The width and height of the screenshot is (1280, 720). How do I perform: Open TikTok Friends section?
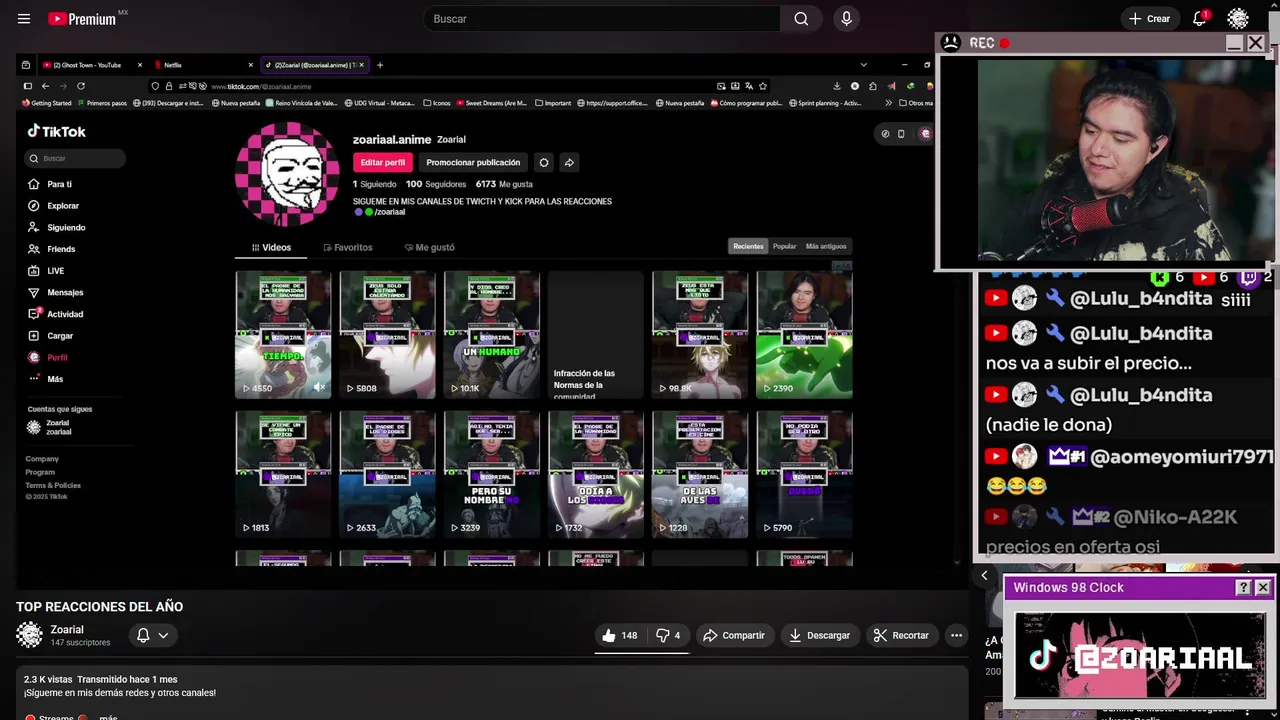click(x=61, y=249)
